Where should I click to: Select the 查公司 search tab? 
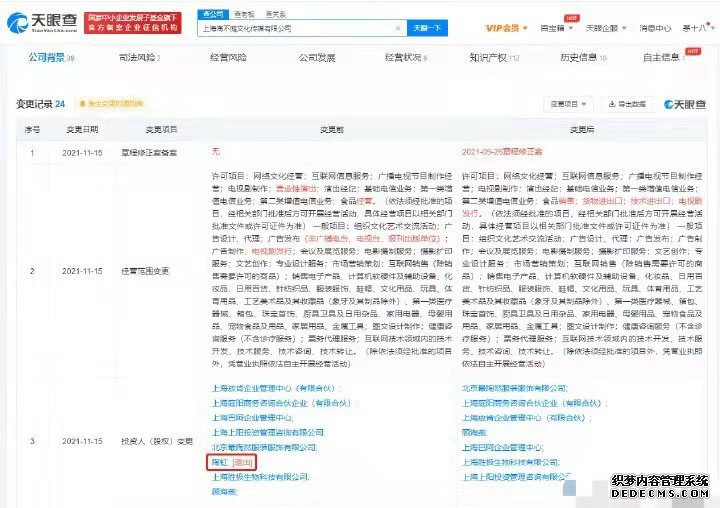coord(213,14)
